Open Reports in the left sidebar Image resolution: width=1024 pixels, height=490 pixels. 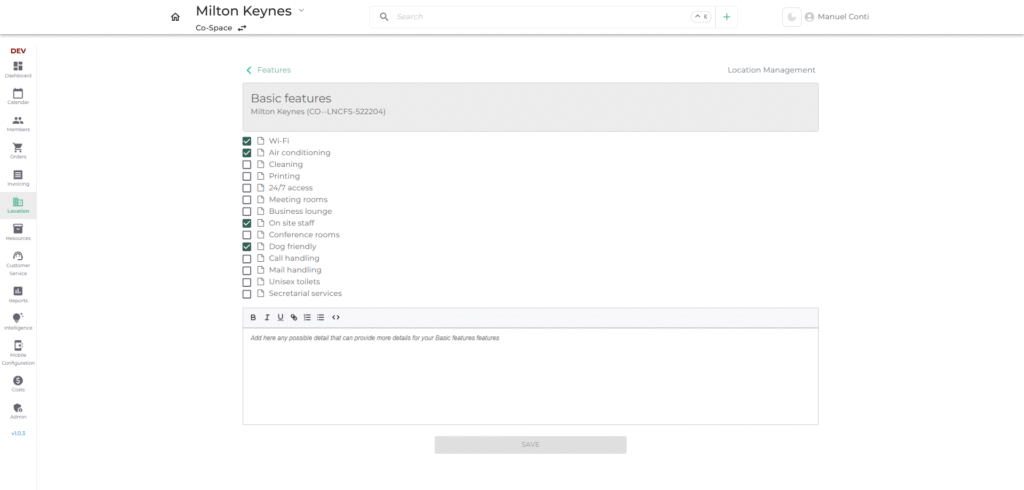[18, 294]
